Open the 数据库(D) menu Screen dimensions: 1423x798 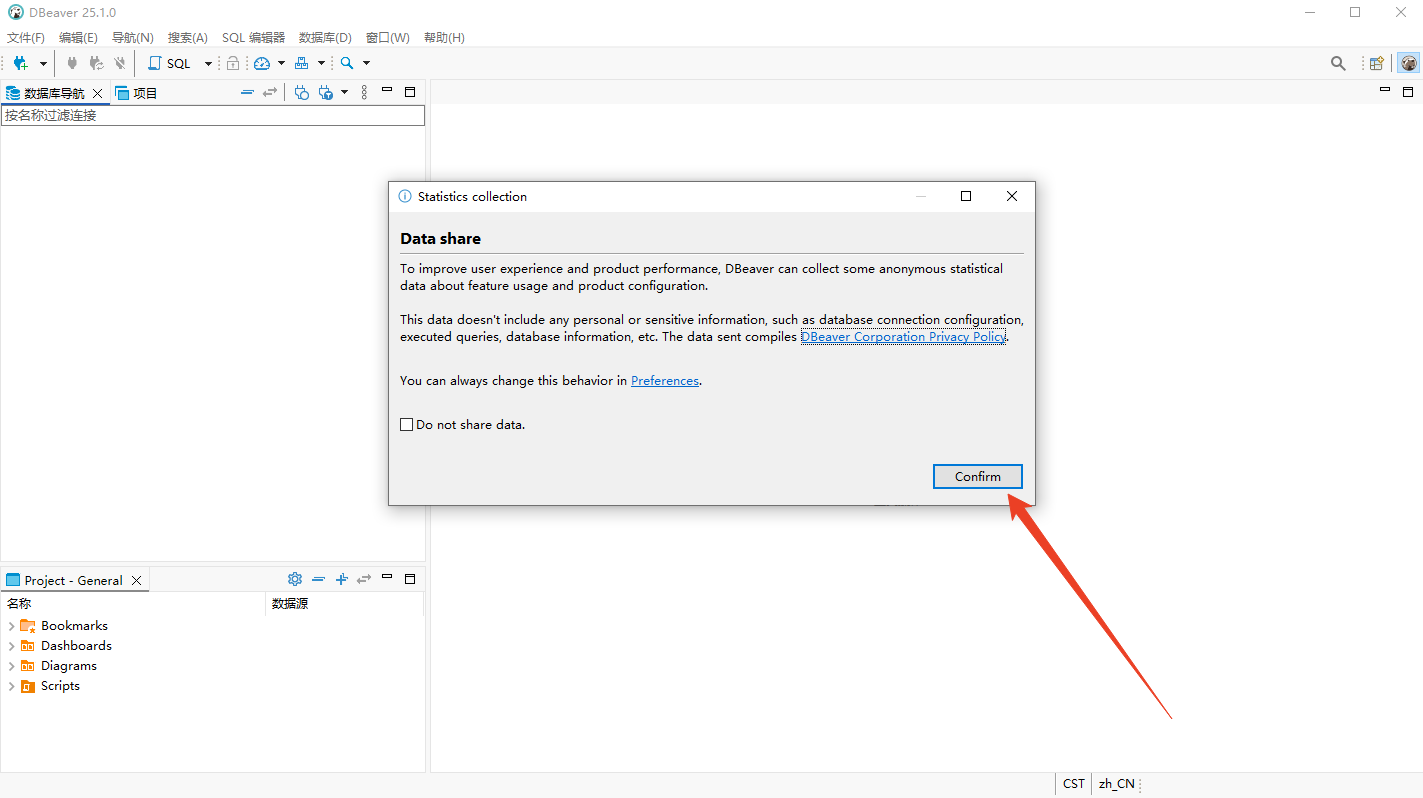(325, 38)
